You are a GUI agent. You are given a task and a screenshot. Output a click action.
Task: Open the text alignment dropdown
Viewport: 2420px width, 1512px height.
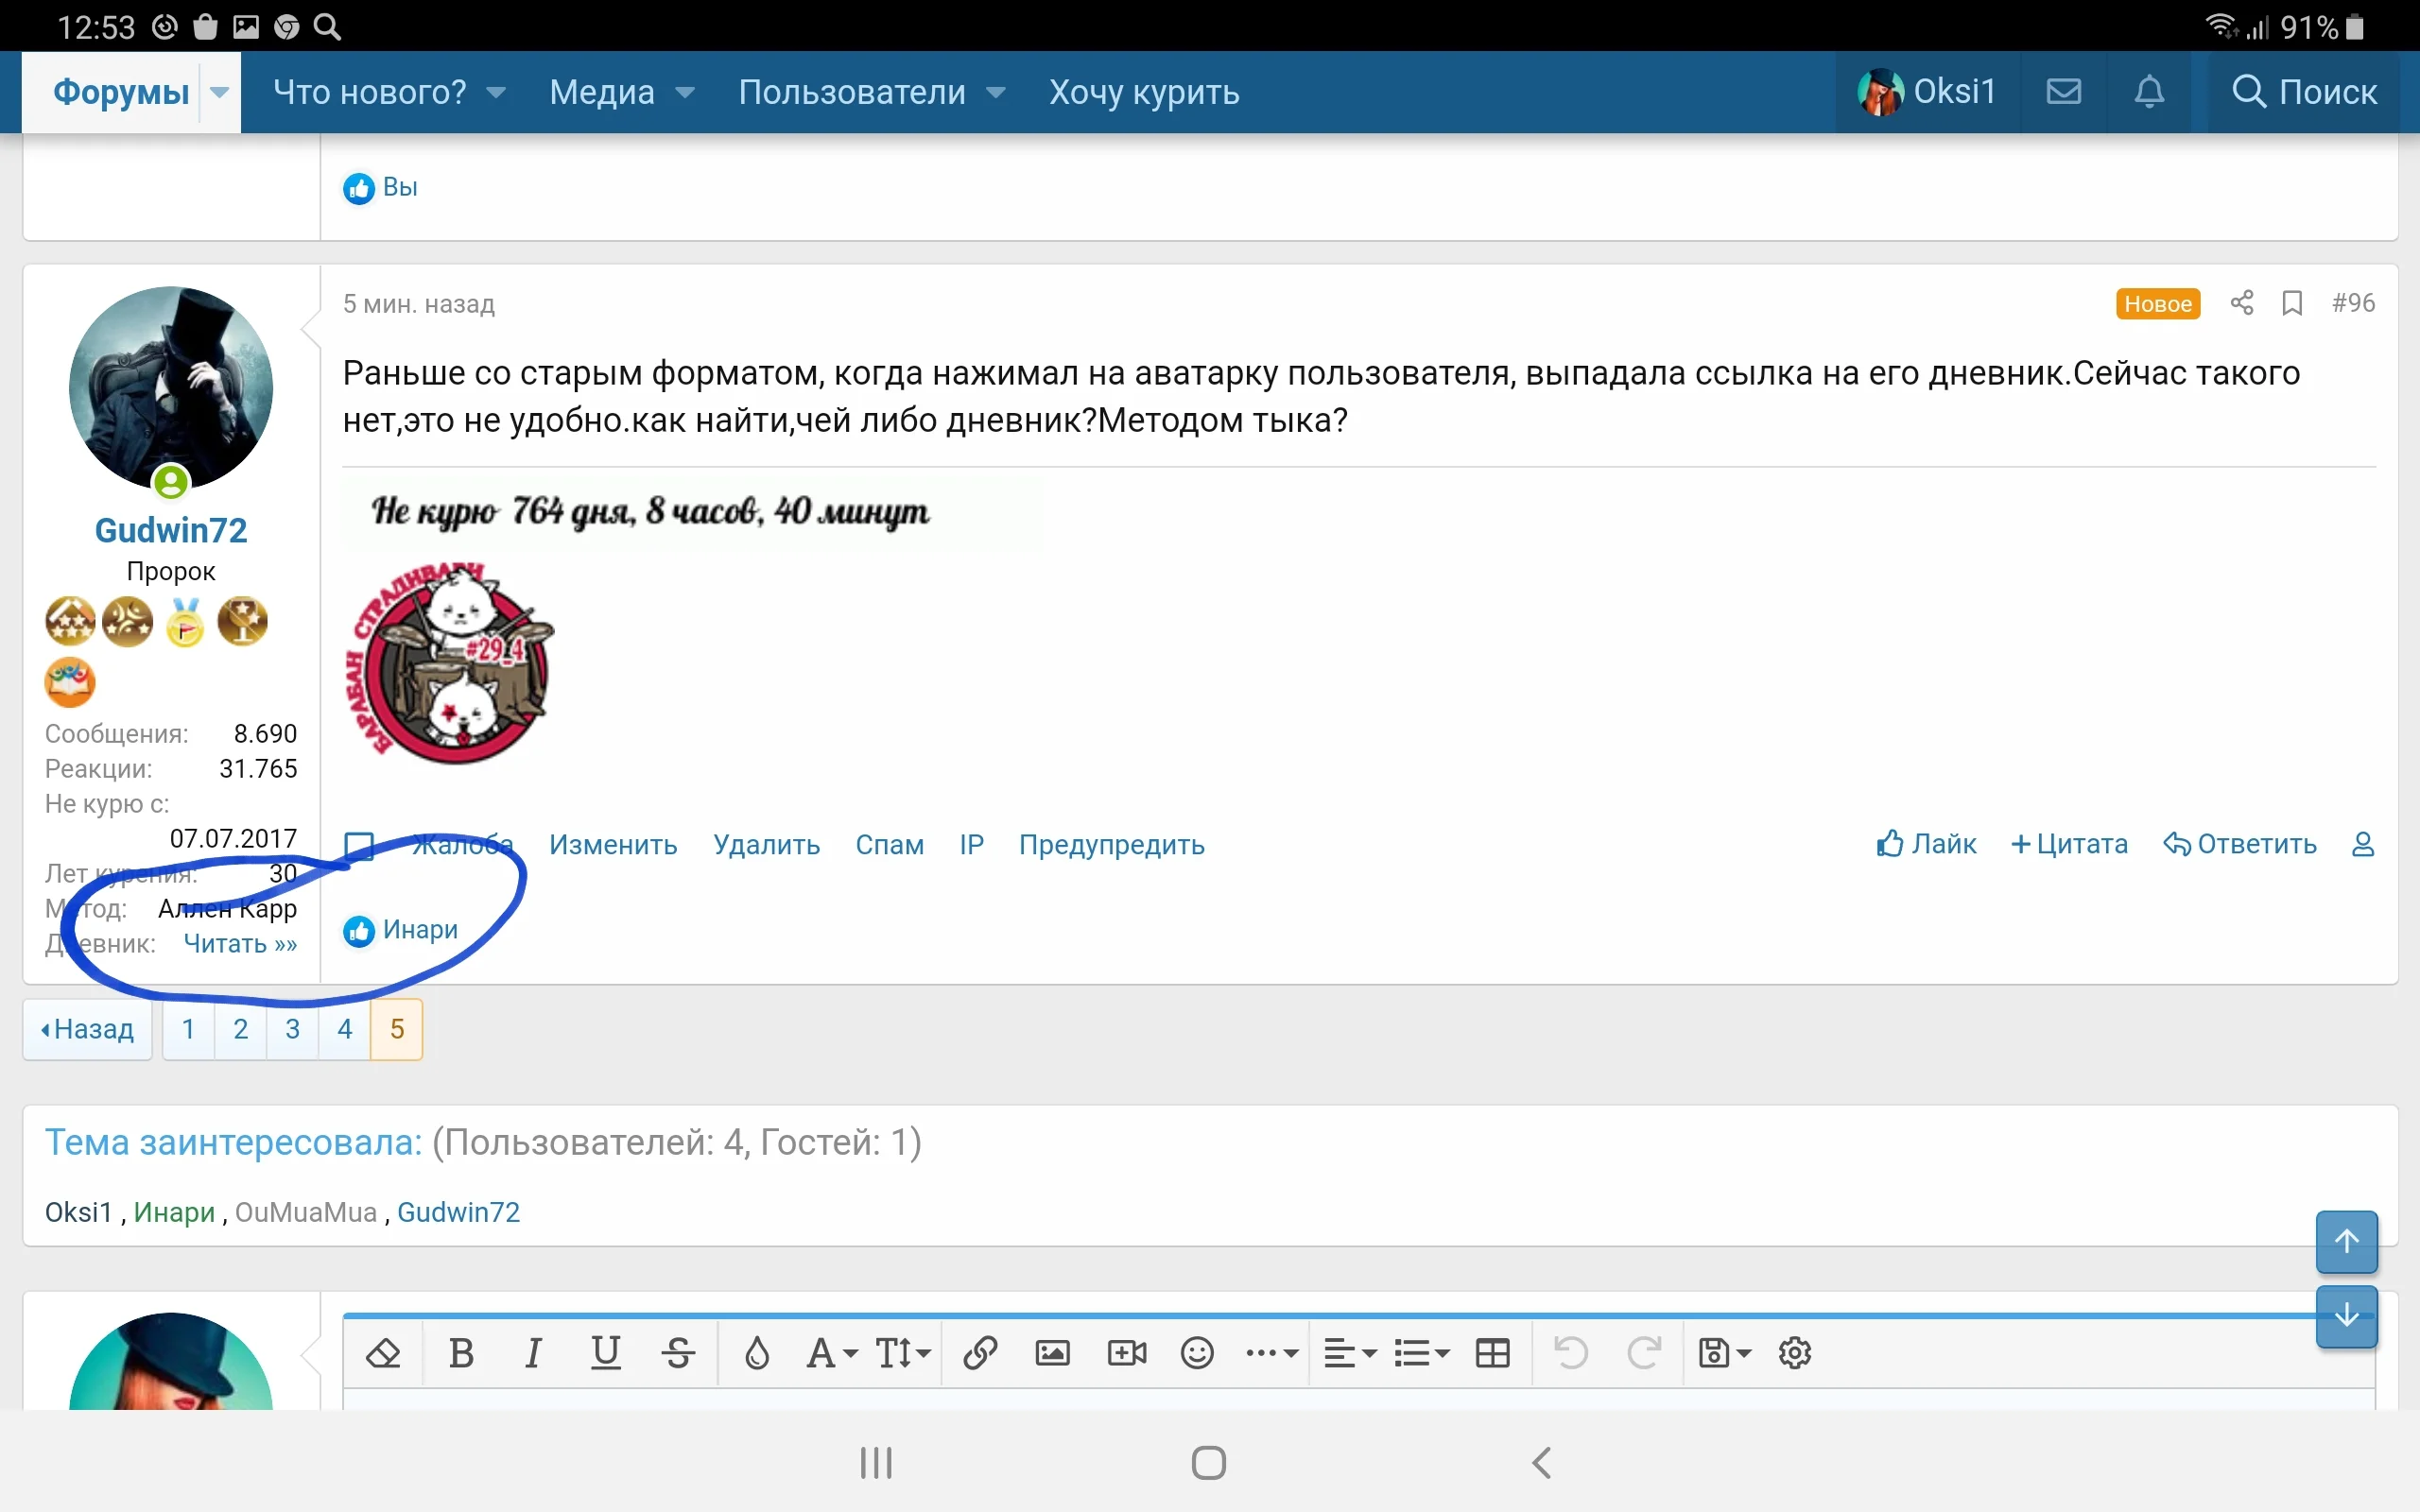pyautogui.click(x=1349, y=1353)
